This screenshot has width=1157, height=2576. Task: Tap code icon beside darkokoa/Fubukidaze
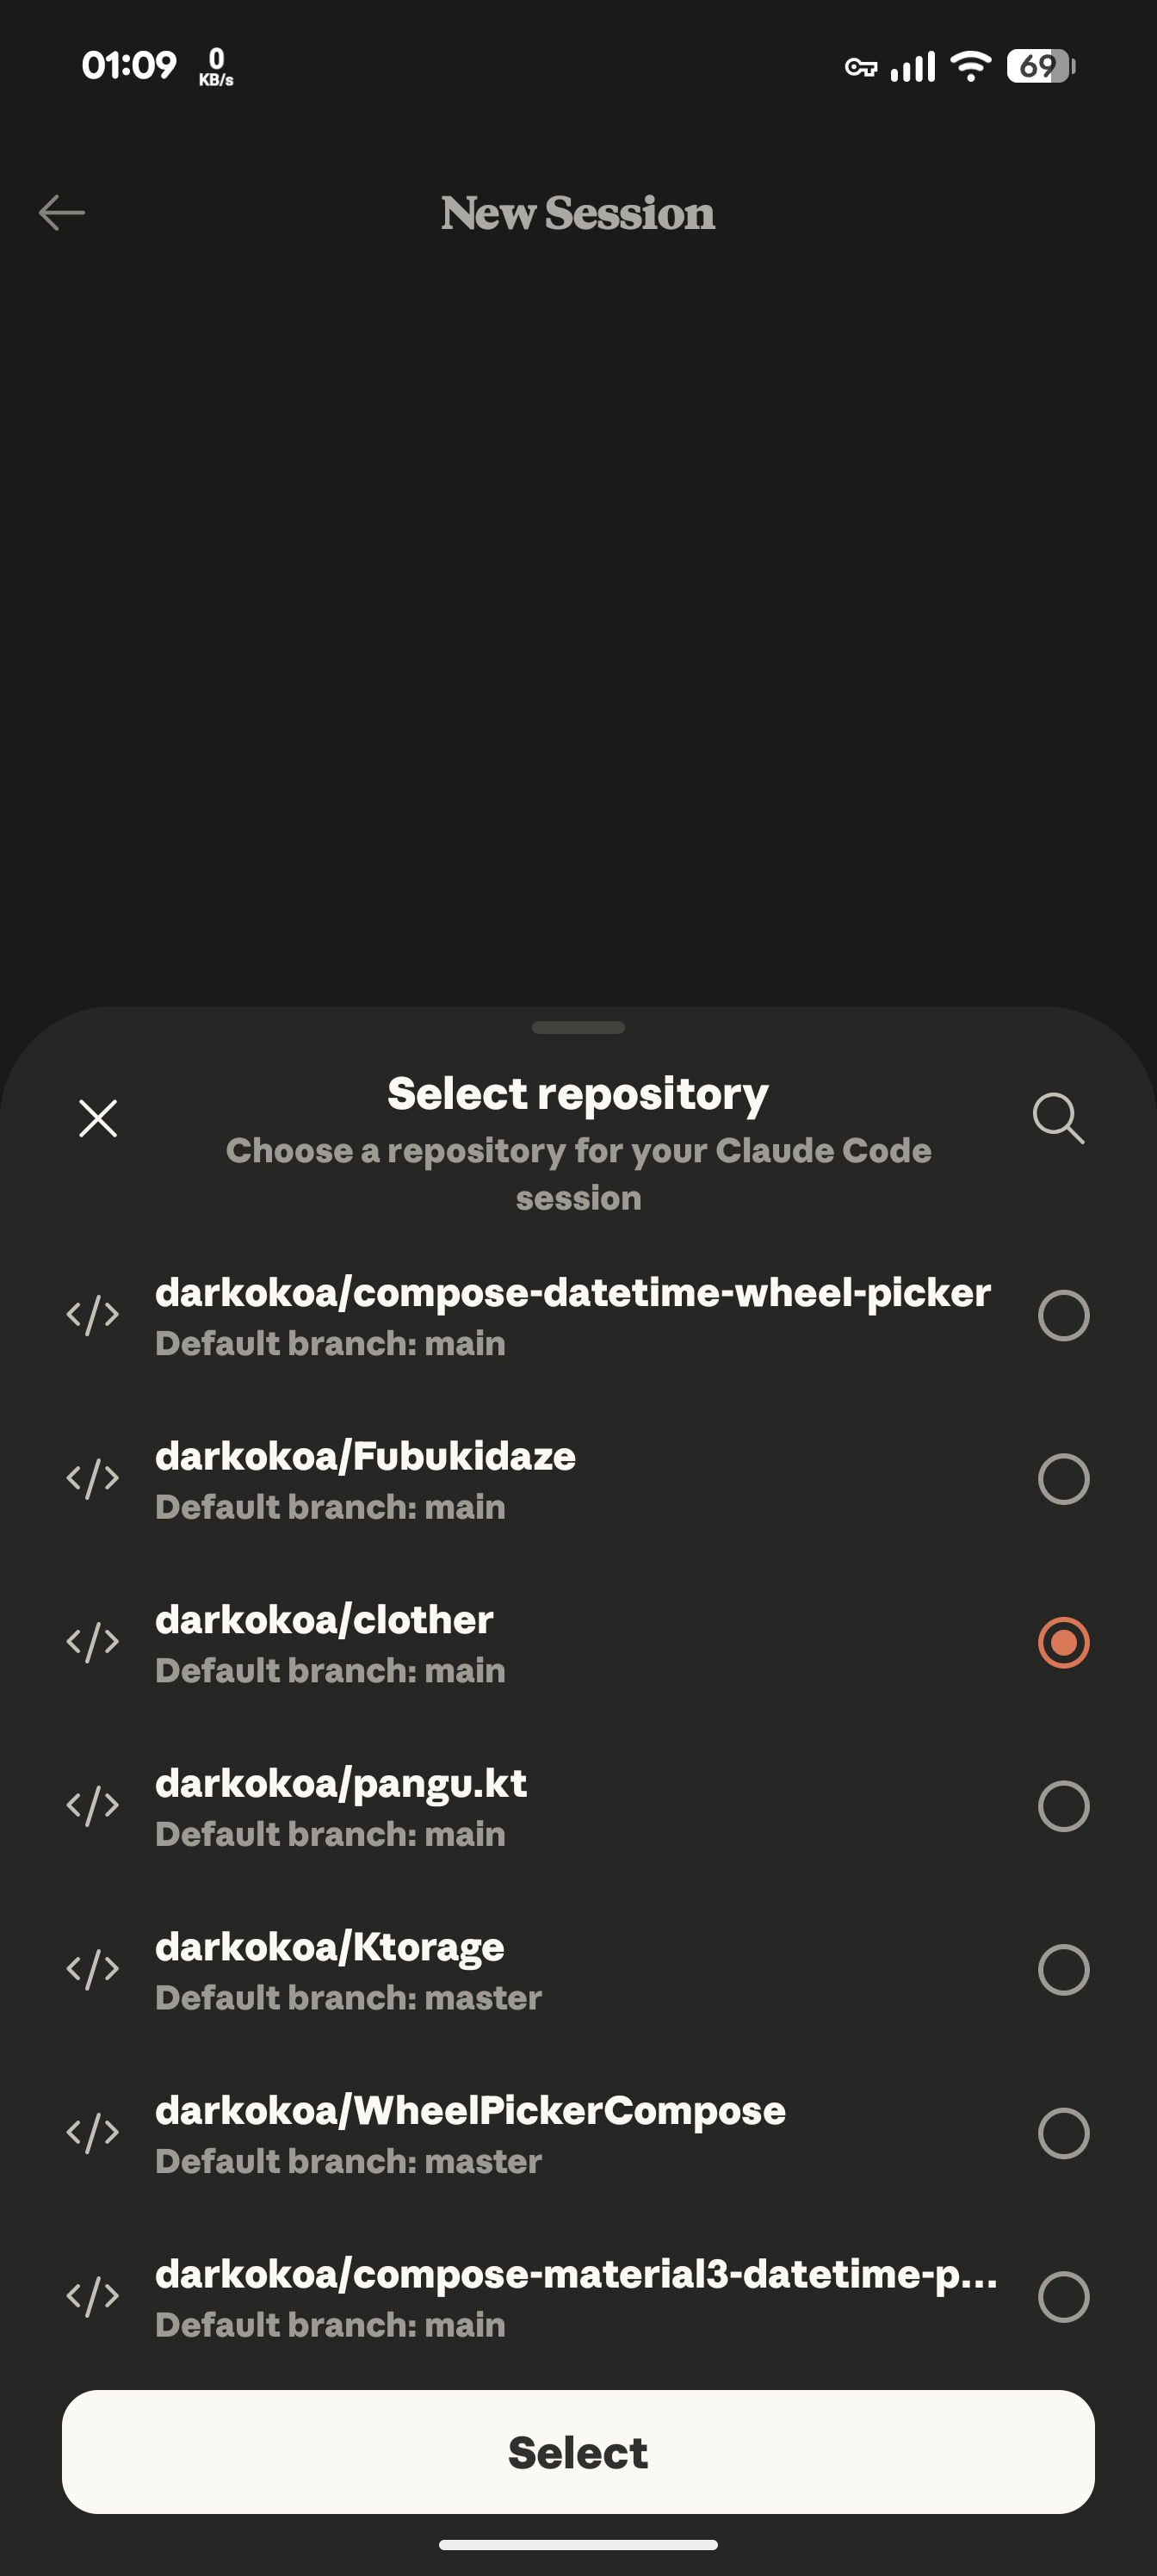coord(93,1479)
